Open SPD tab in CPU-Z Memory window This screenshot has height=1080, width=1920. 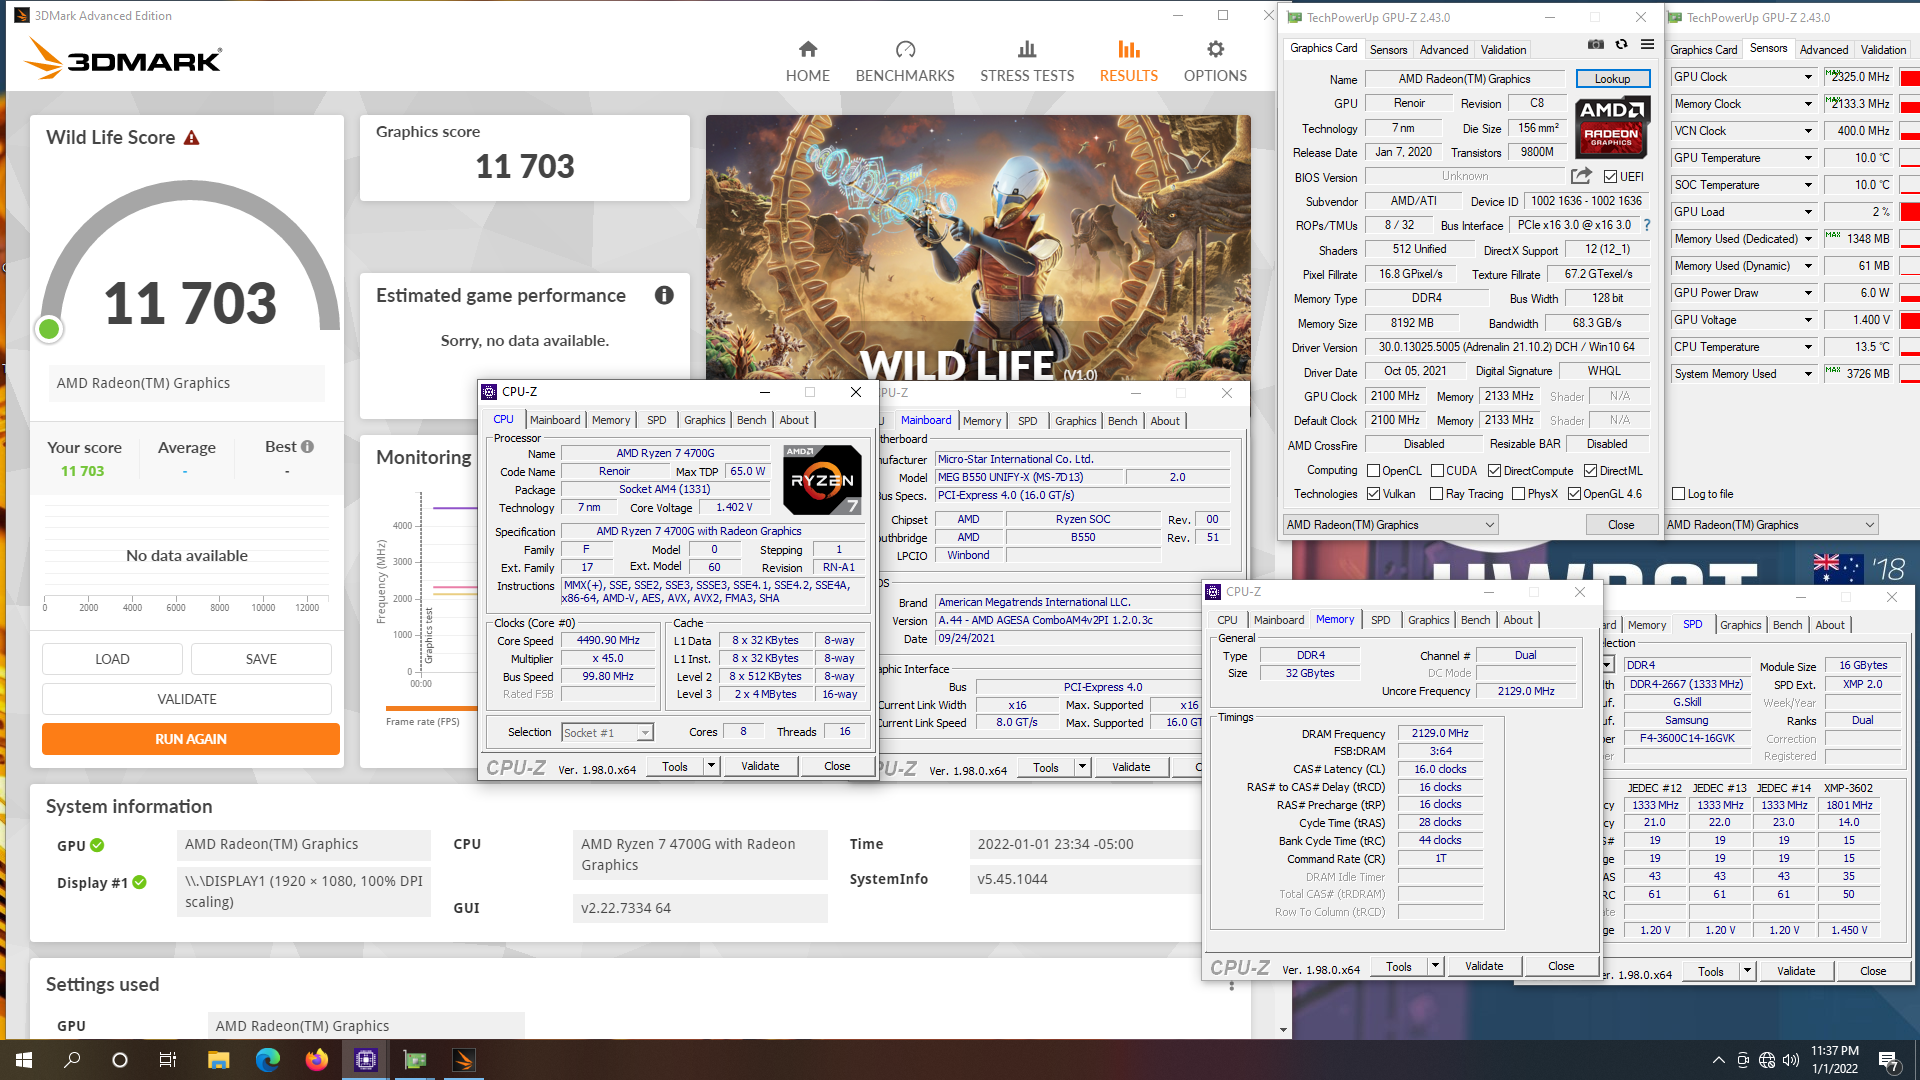1380,620
